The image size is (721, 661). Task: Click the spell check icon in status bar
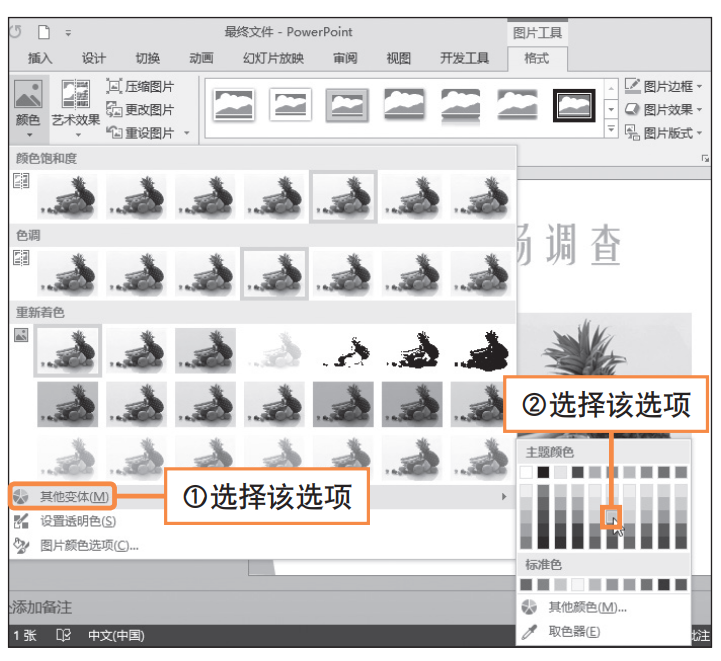63,635
